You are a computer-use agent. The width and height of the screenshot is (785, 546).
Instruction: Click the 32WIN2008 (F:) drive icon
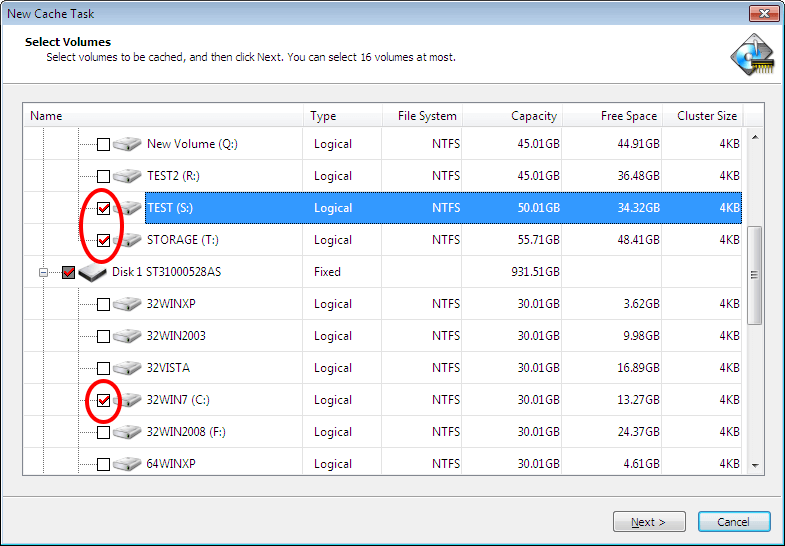pyautogui.click(x=127, y=432)
